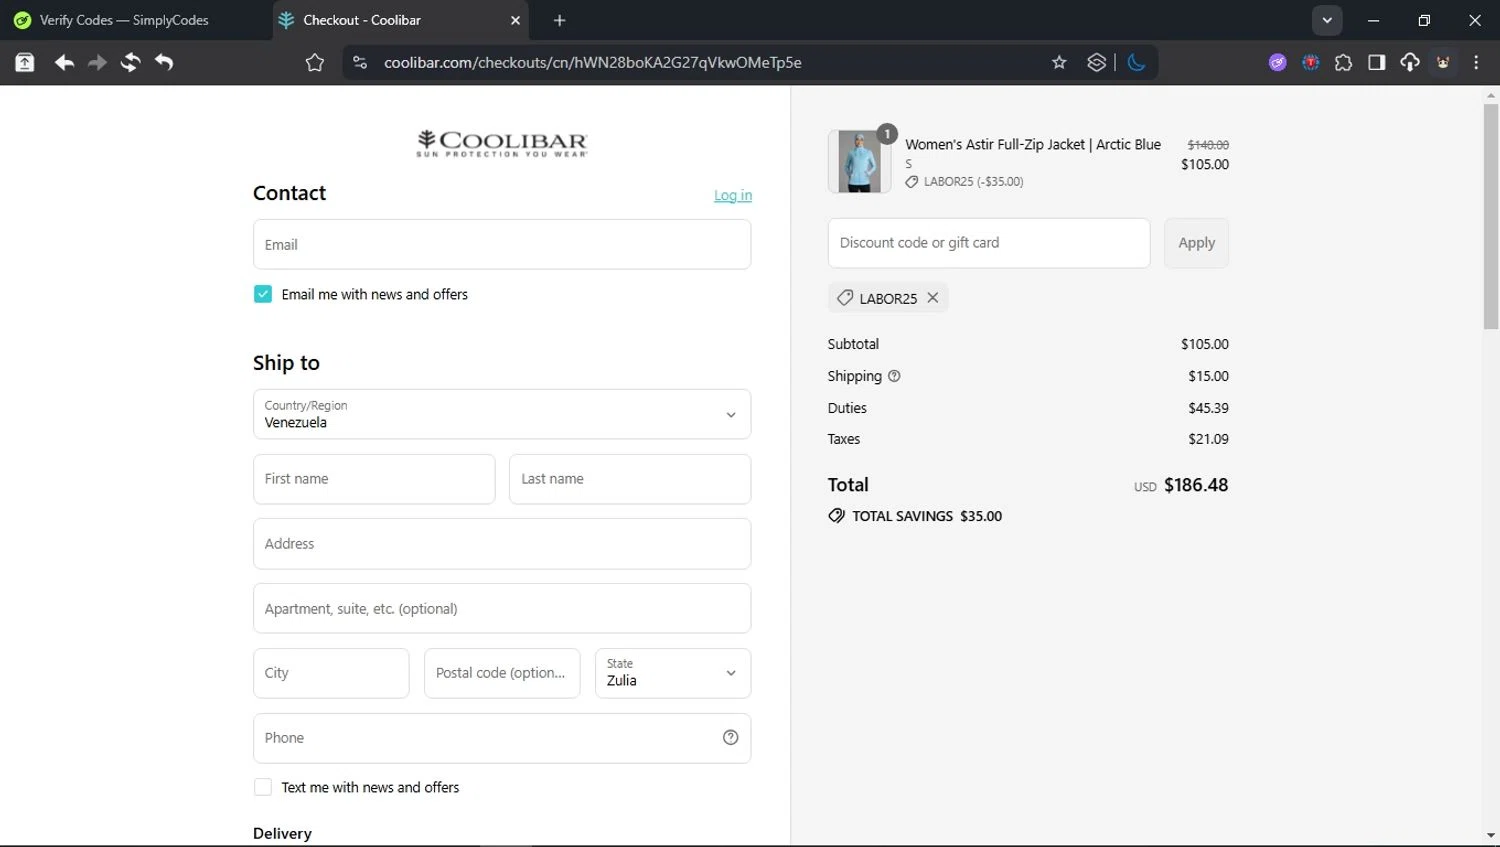The height and width of the screenshot is (847, 1500).
Task: Reload the current page
Action: pyautogui.click(x=130, y=62)
